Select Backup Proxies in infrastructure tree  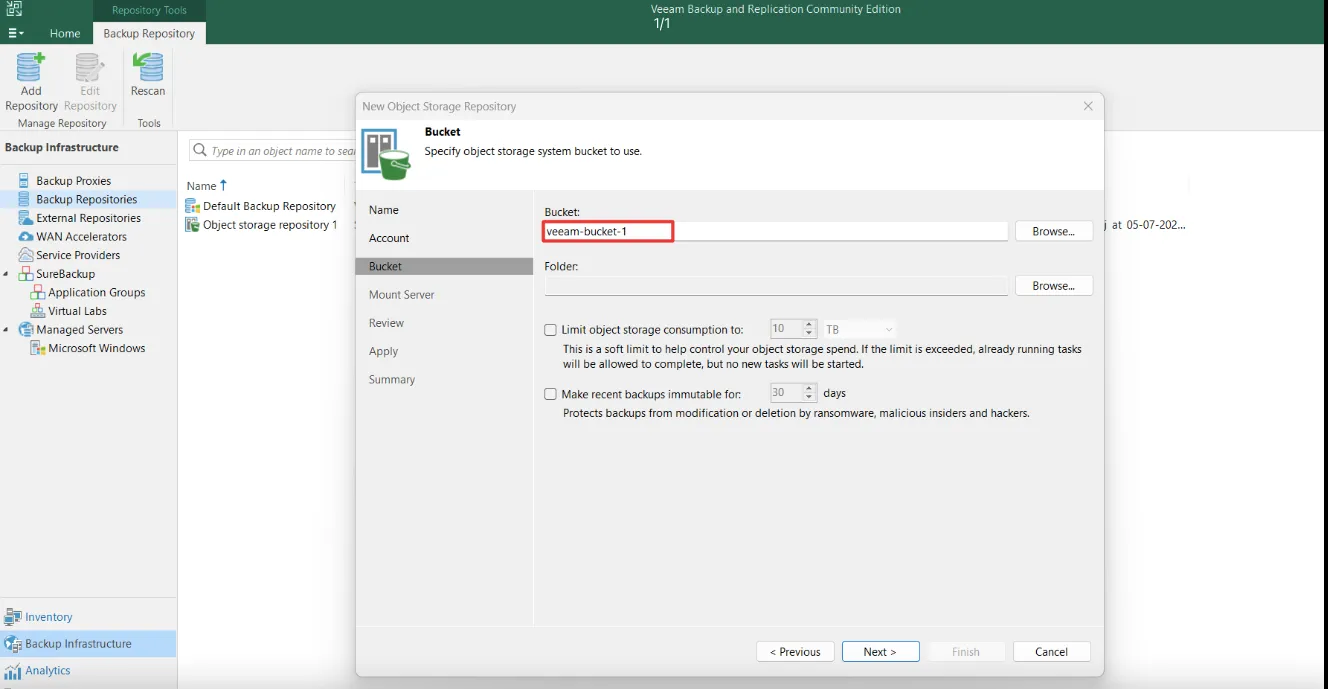[73, 181]
